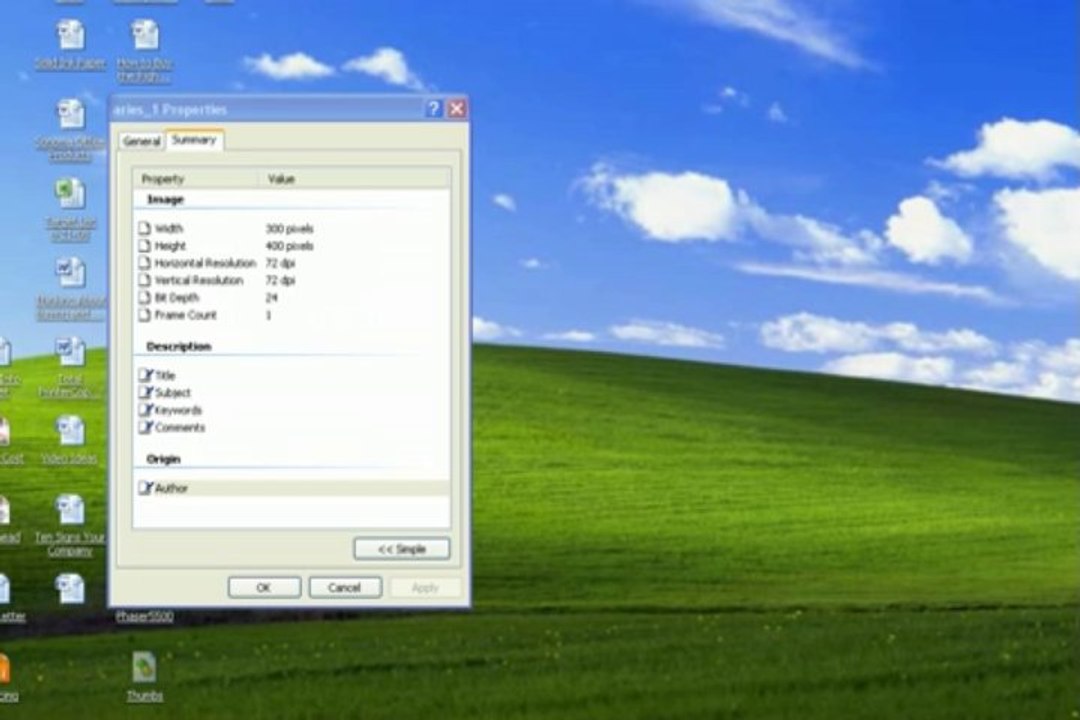The image size is (1080, 720).
Task: Click the Frame Count value 1
Action: [x=269, y=315]
